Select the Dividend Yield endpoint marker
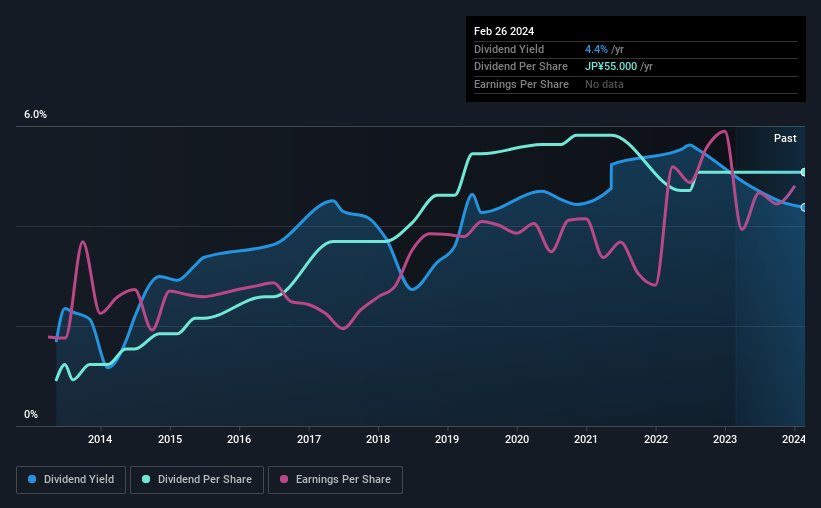Image resolution: width=821 pixels, height=508 pixels. (x=804, y=207)
